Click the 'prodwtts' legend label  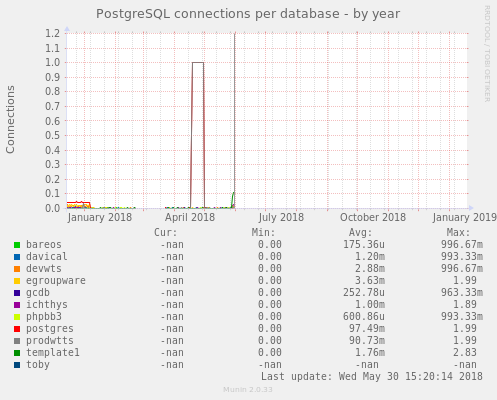coord(50,341)
